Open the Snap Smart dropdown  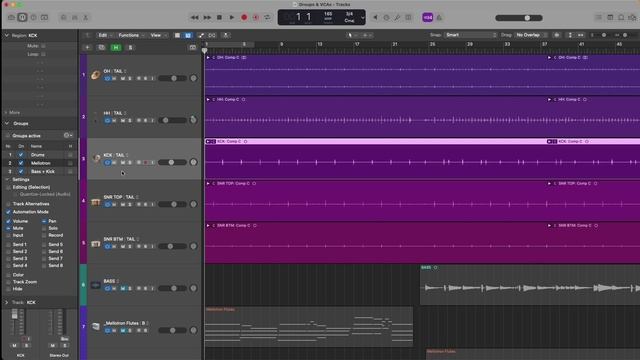click(x=470, y=35)
